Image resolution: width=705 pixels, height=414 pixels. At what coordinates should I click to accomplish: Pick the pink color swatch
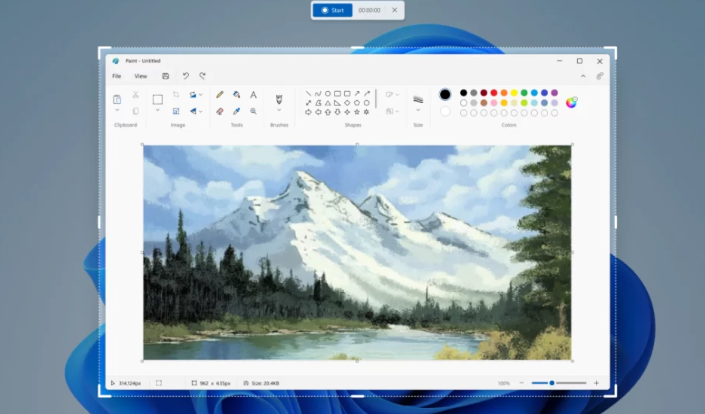[494, 103]
